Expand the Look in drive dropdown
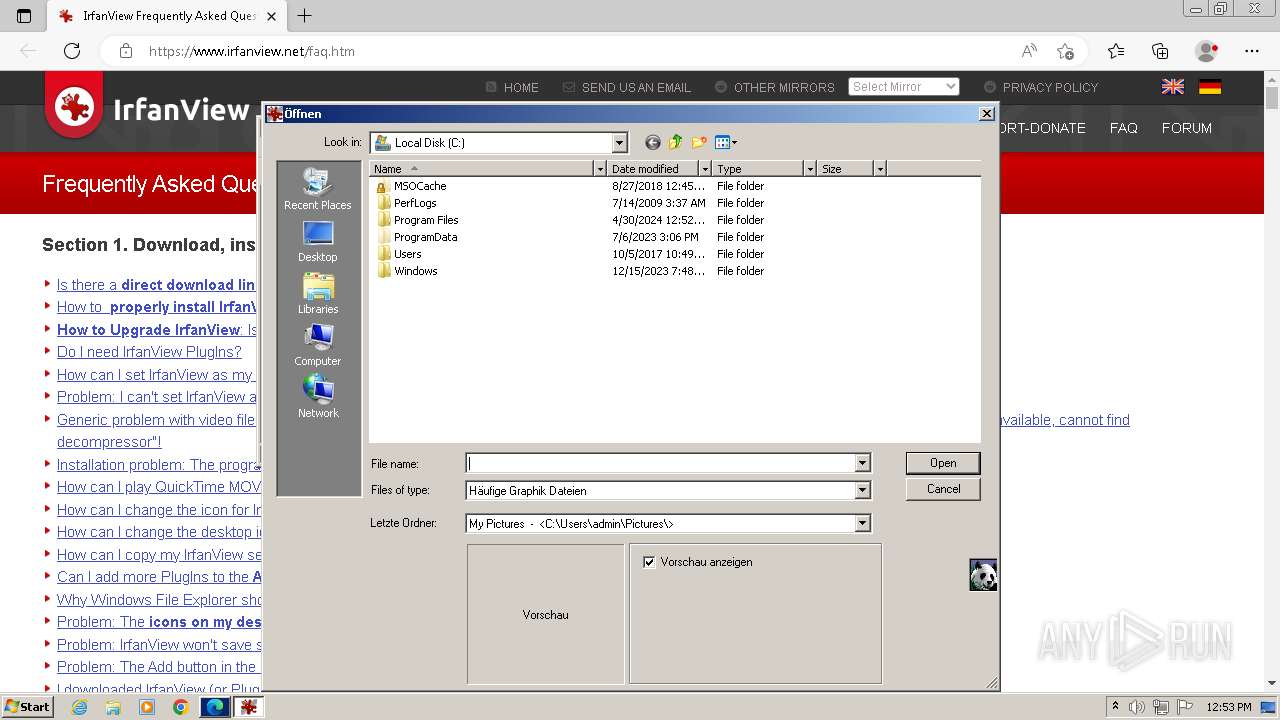This screenshot has width=1280, height=720. click(619, 143)
